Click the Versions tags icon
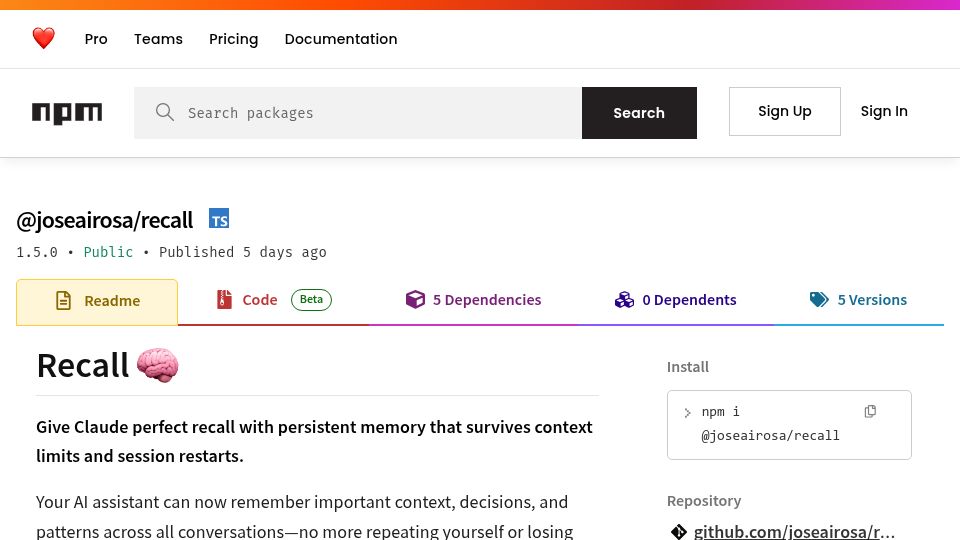The height and width of the screenshot is (540, 960). tap(819, 299)
